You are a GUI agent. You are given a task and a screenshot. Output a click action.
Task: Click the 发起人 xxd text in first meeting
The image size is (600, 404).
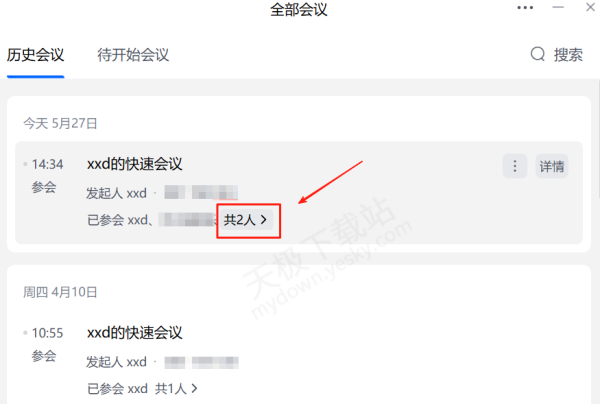(116, 193)
